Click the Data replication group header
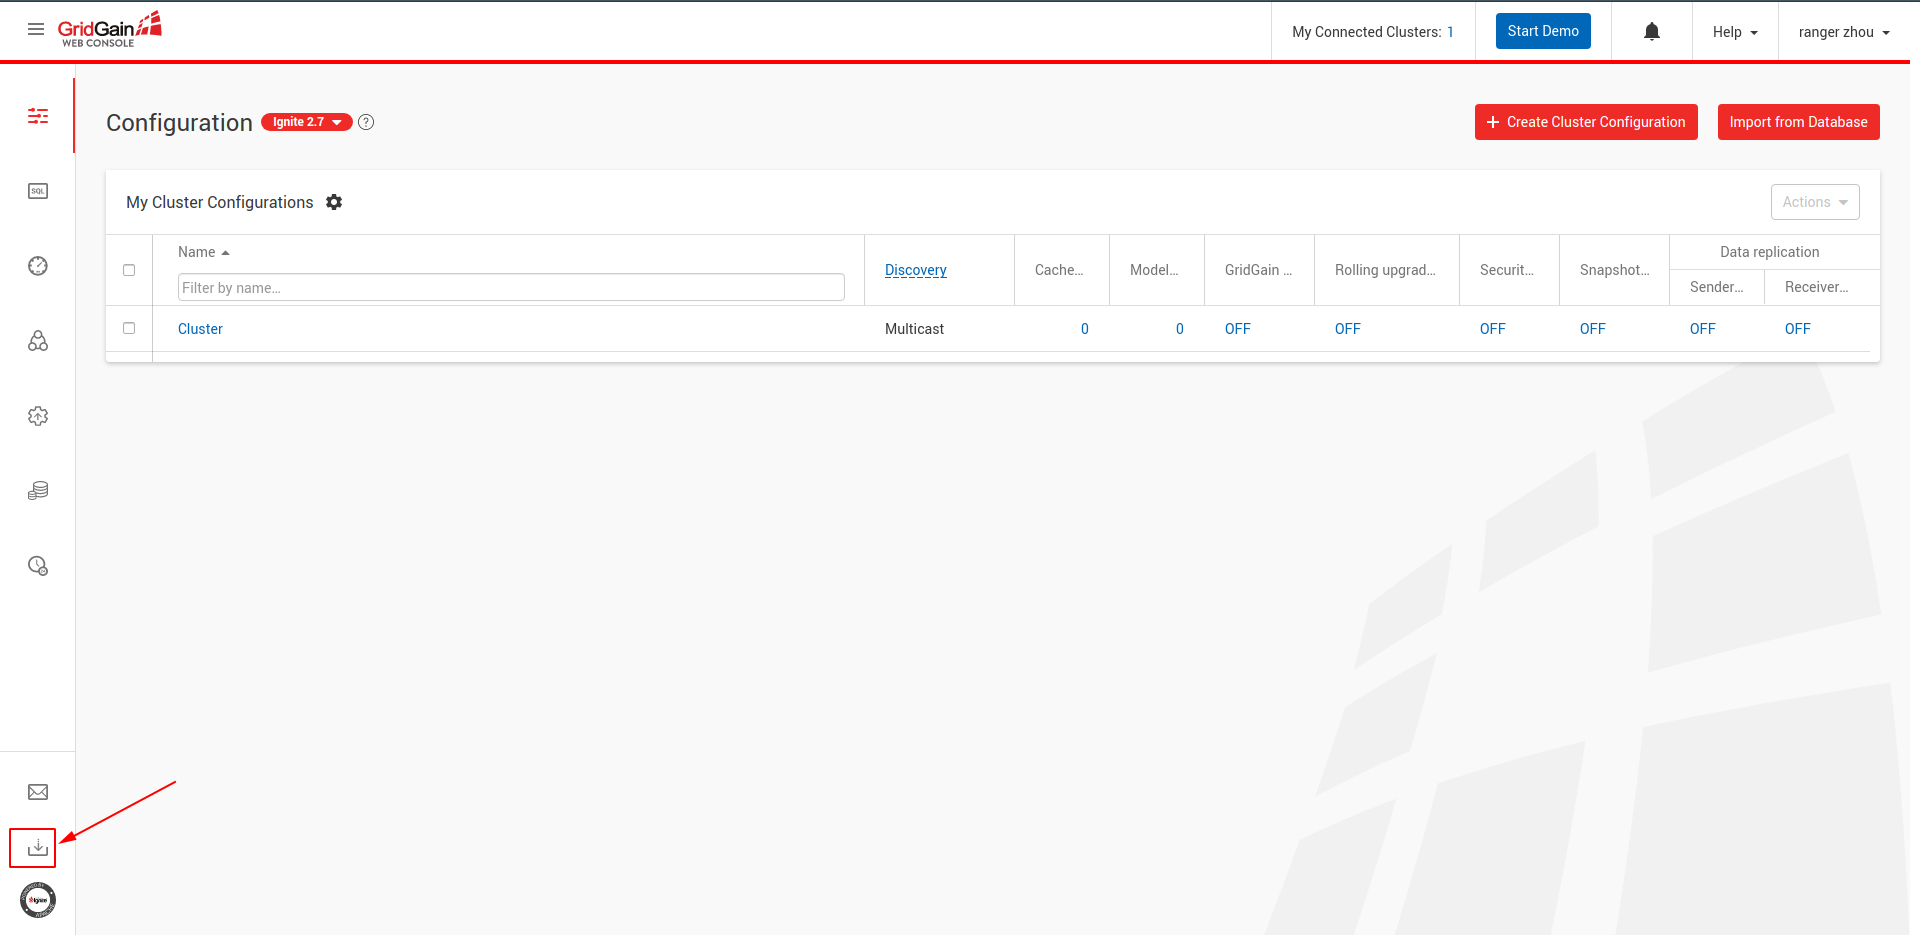Viewport: 1920px width, 935px height. [x=1770, y=252]
